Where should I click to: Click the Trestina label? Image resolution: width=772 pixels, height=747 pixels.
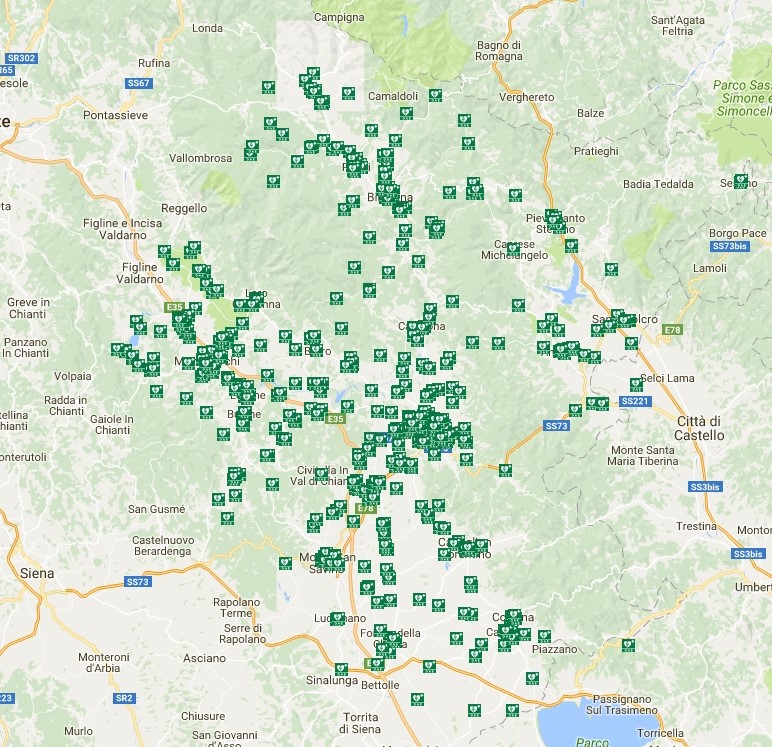pyautogui.click(x=696, y=526)
